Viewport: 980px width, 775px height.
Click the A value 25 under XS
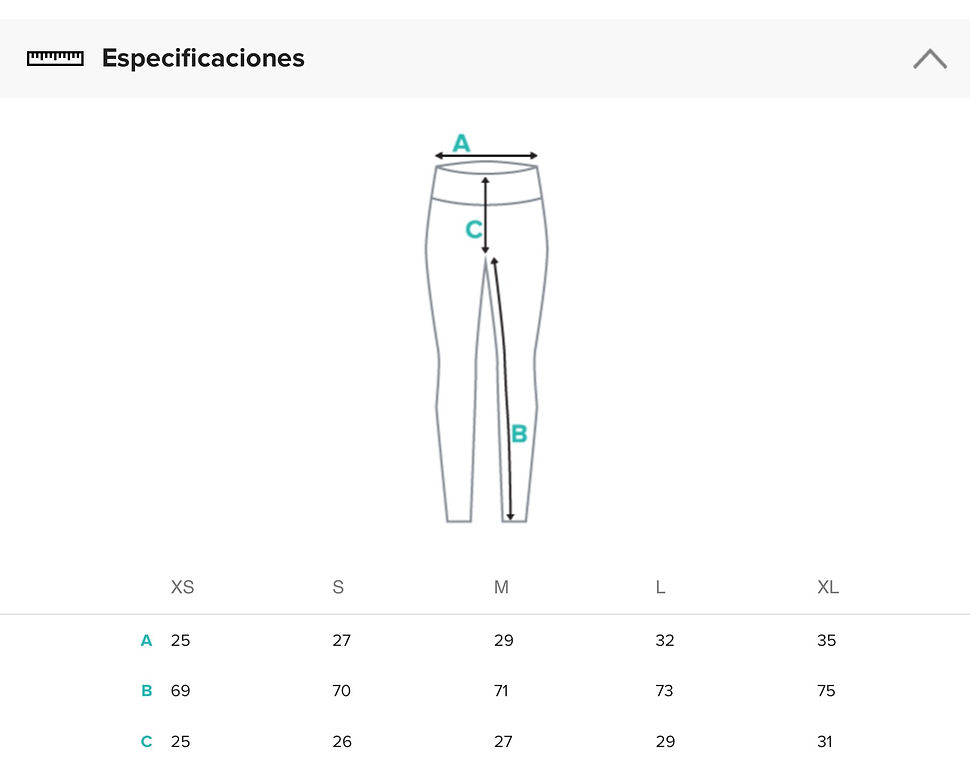(x=181, y=640)
